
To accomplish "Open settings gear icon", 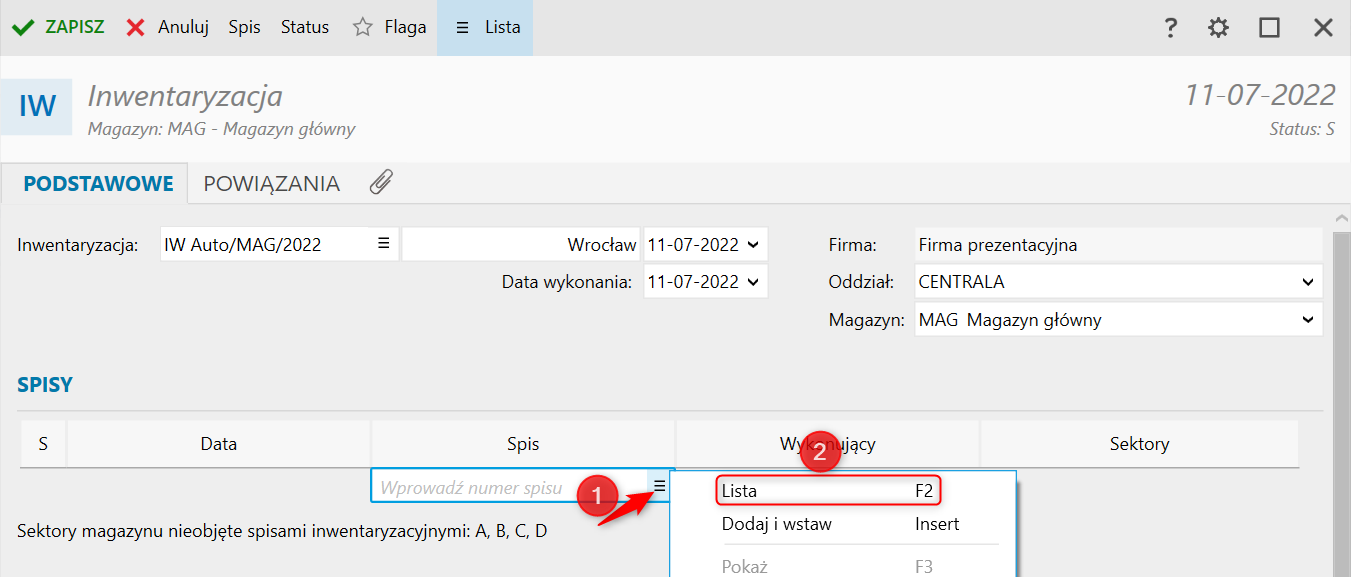I will 1218,28.
